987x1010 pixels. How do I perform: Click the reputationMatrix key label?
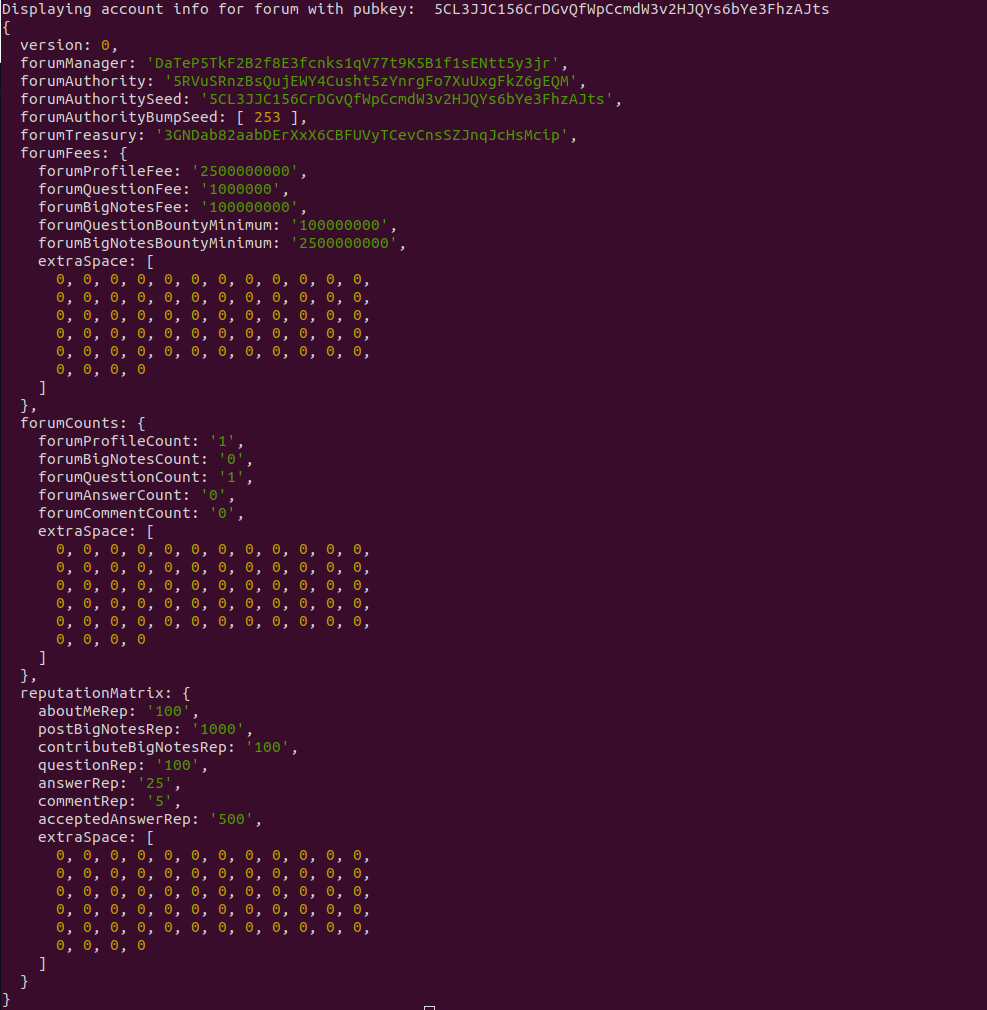pyautogui.click(x=96, y=693)
